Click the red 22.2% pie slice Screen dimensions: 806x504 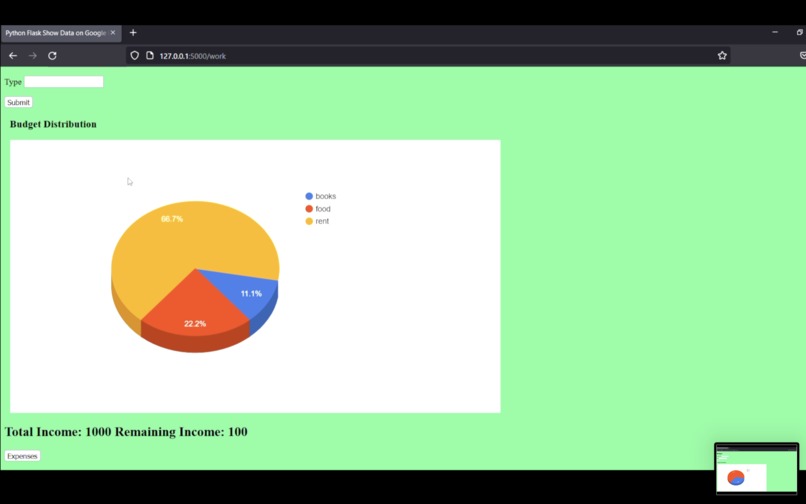pyautogui.click(x=193, y=309)
